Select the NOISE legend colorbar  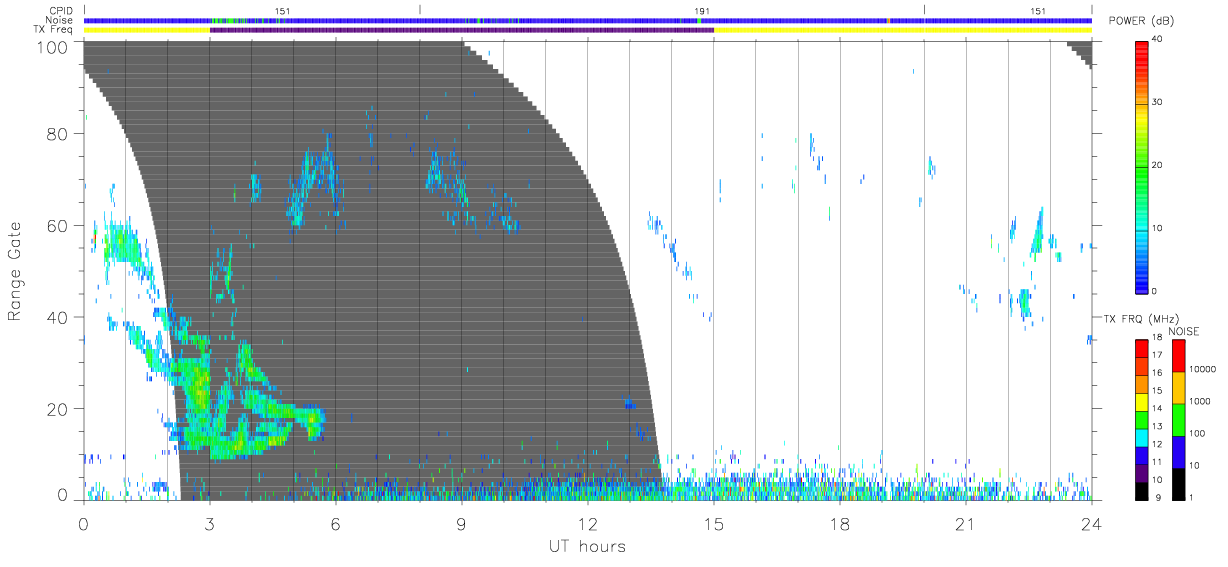1178,419
